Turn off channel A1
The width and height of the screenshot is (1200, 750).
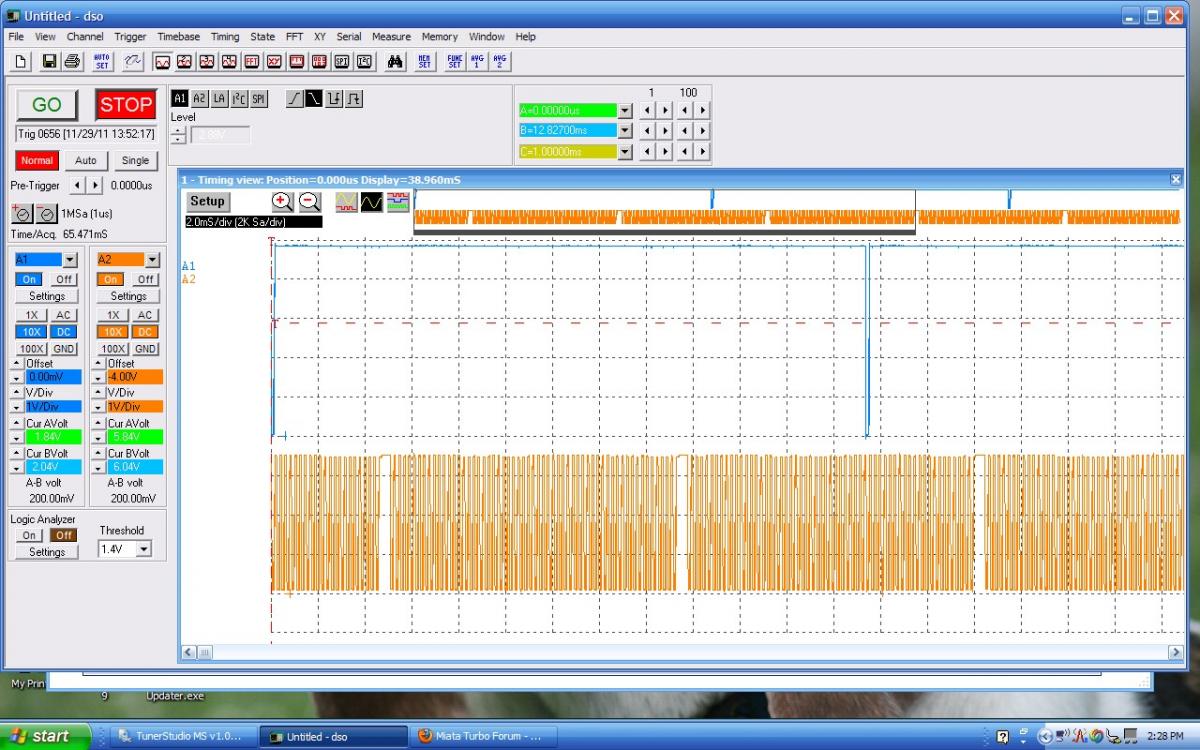point(64,279)
